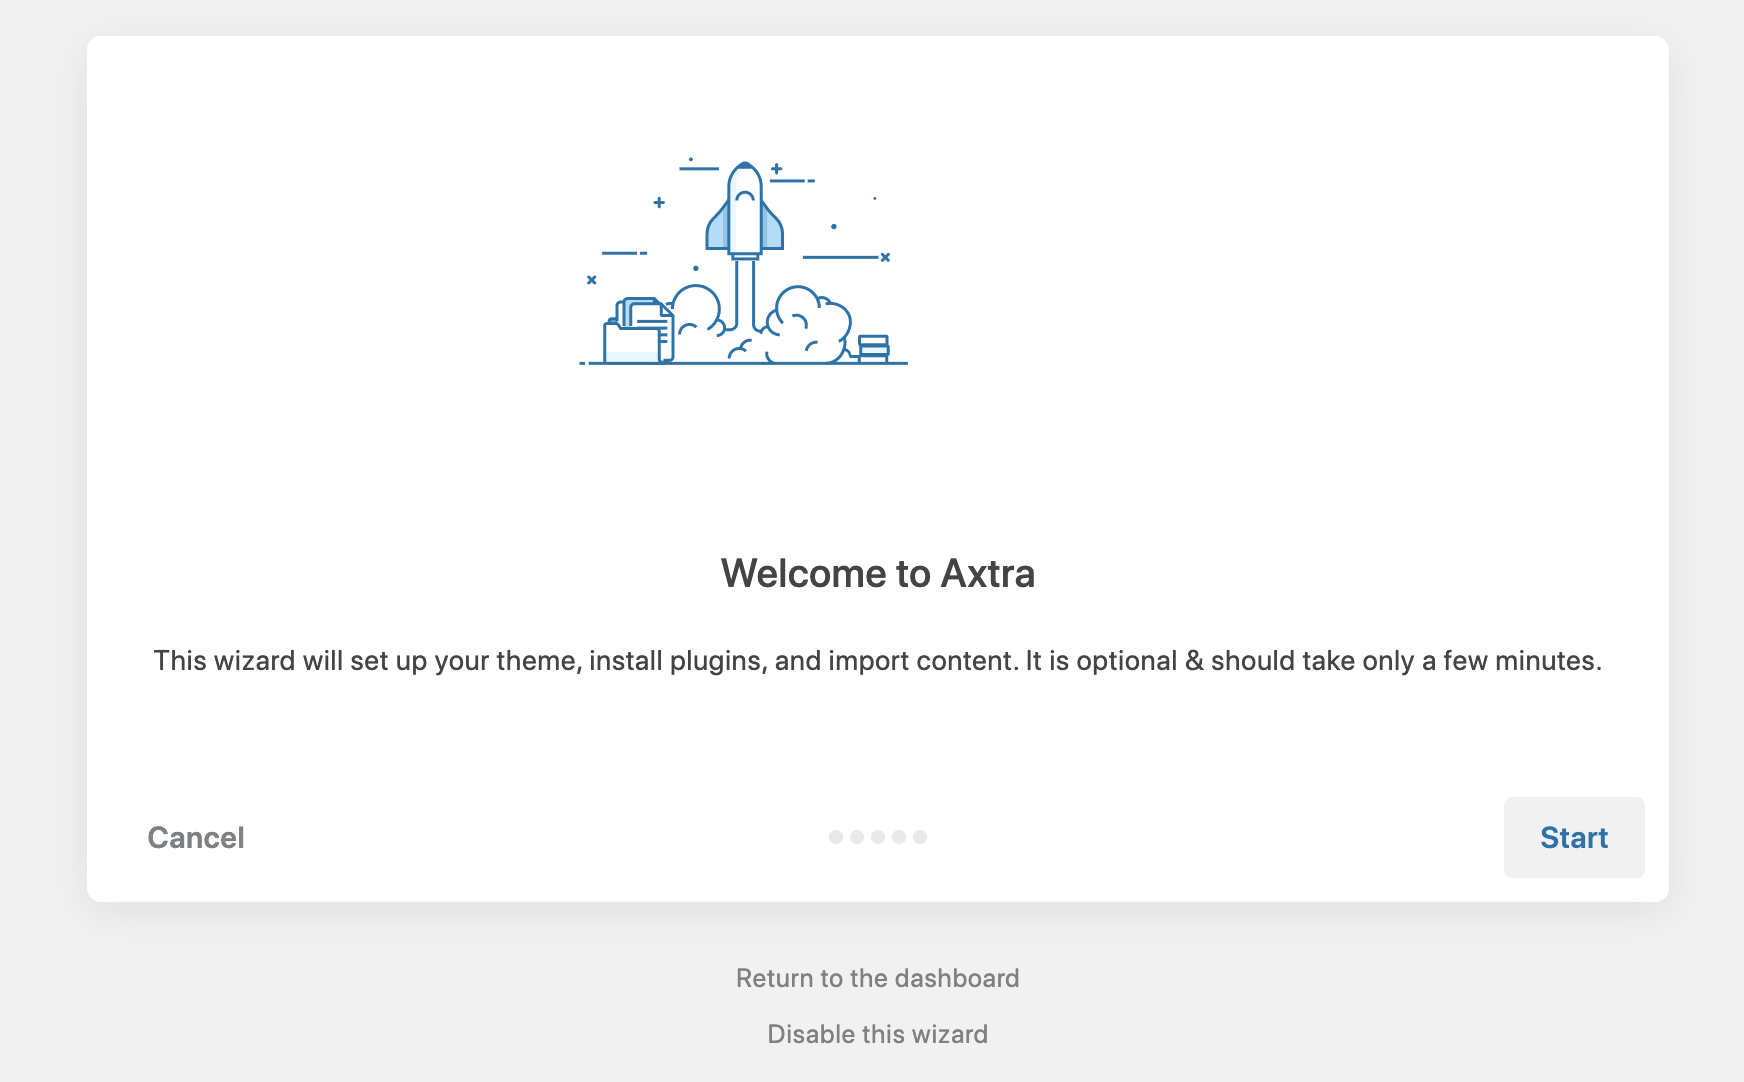Click the wizard description text
The height and width of the screenshot is (1082, 1744).
[x=877, y=661]
